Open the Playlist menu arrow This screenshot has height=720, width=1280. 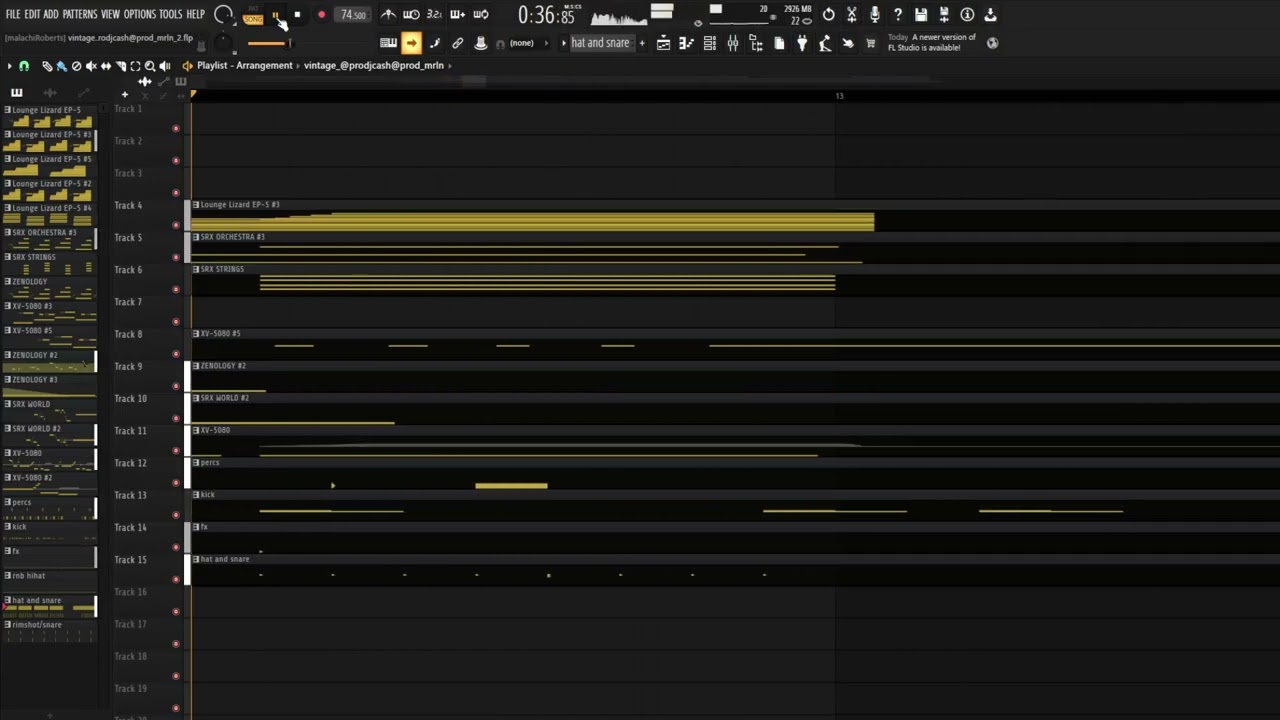point(9,66)
